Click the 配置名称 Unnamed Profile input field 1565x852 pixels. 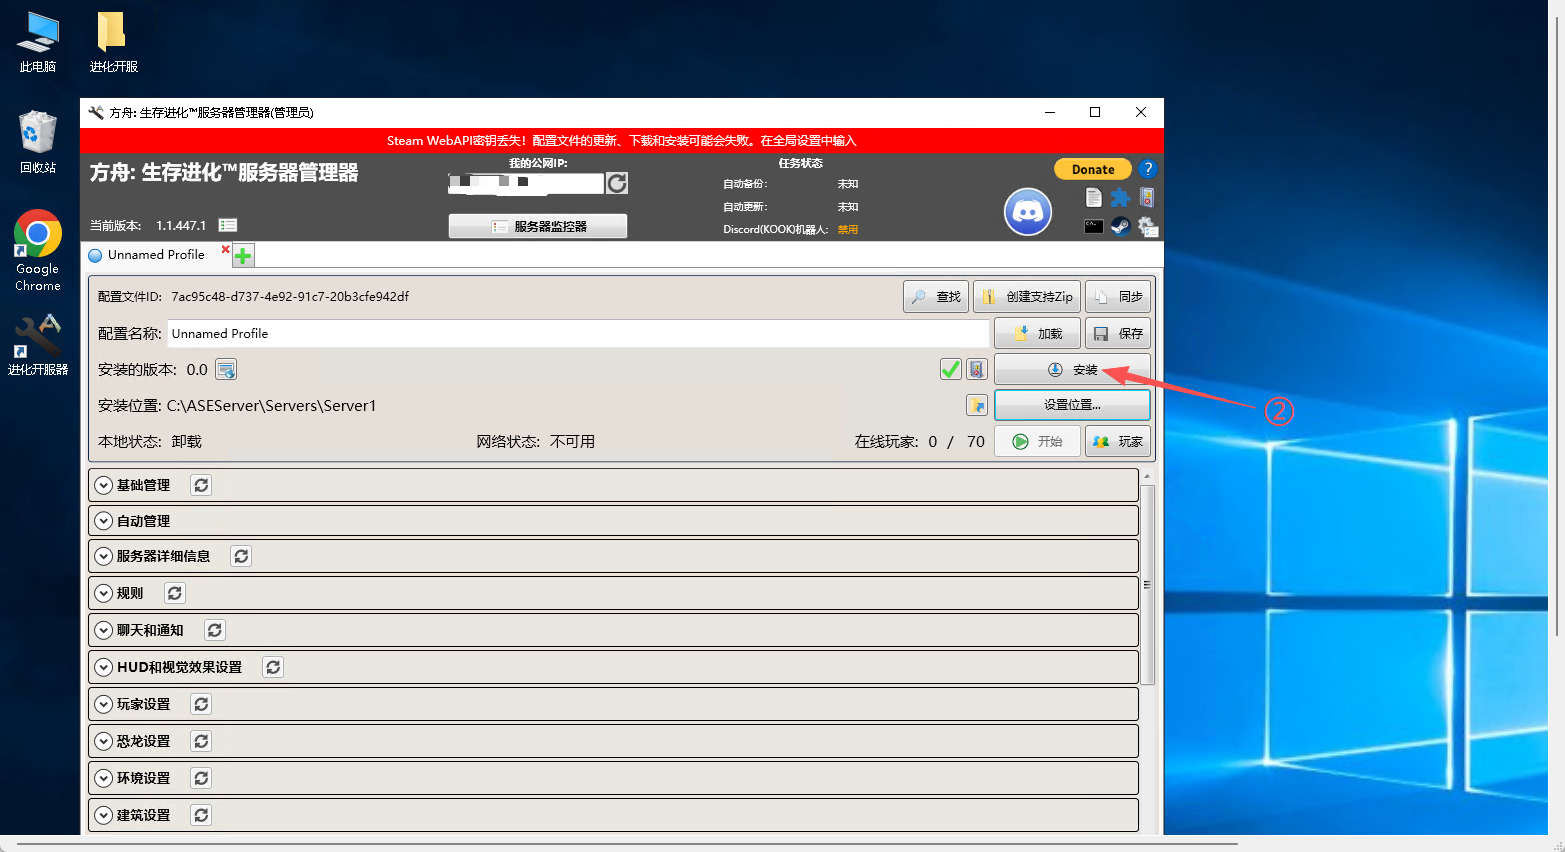[x=578, y=334]
